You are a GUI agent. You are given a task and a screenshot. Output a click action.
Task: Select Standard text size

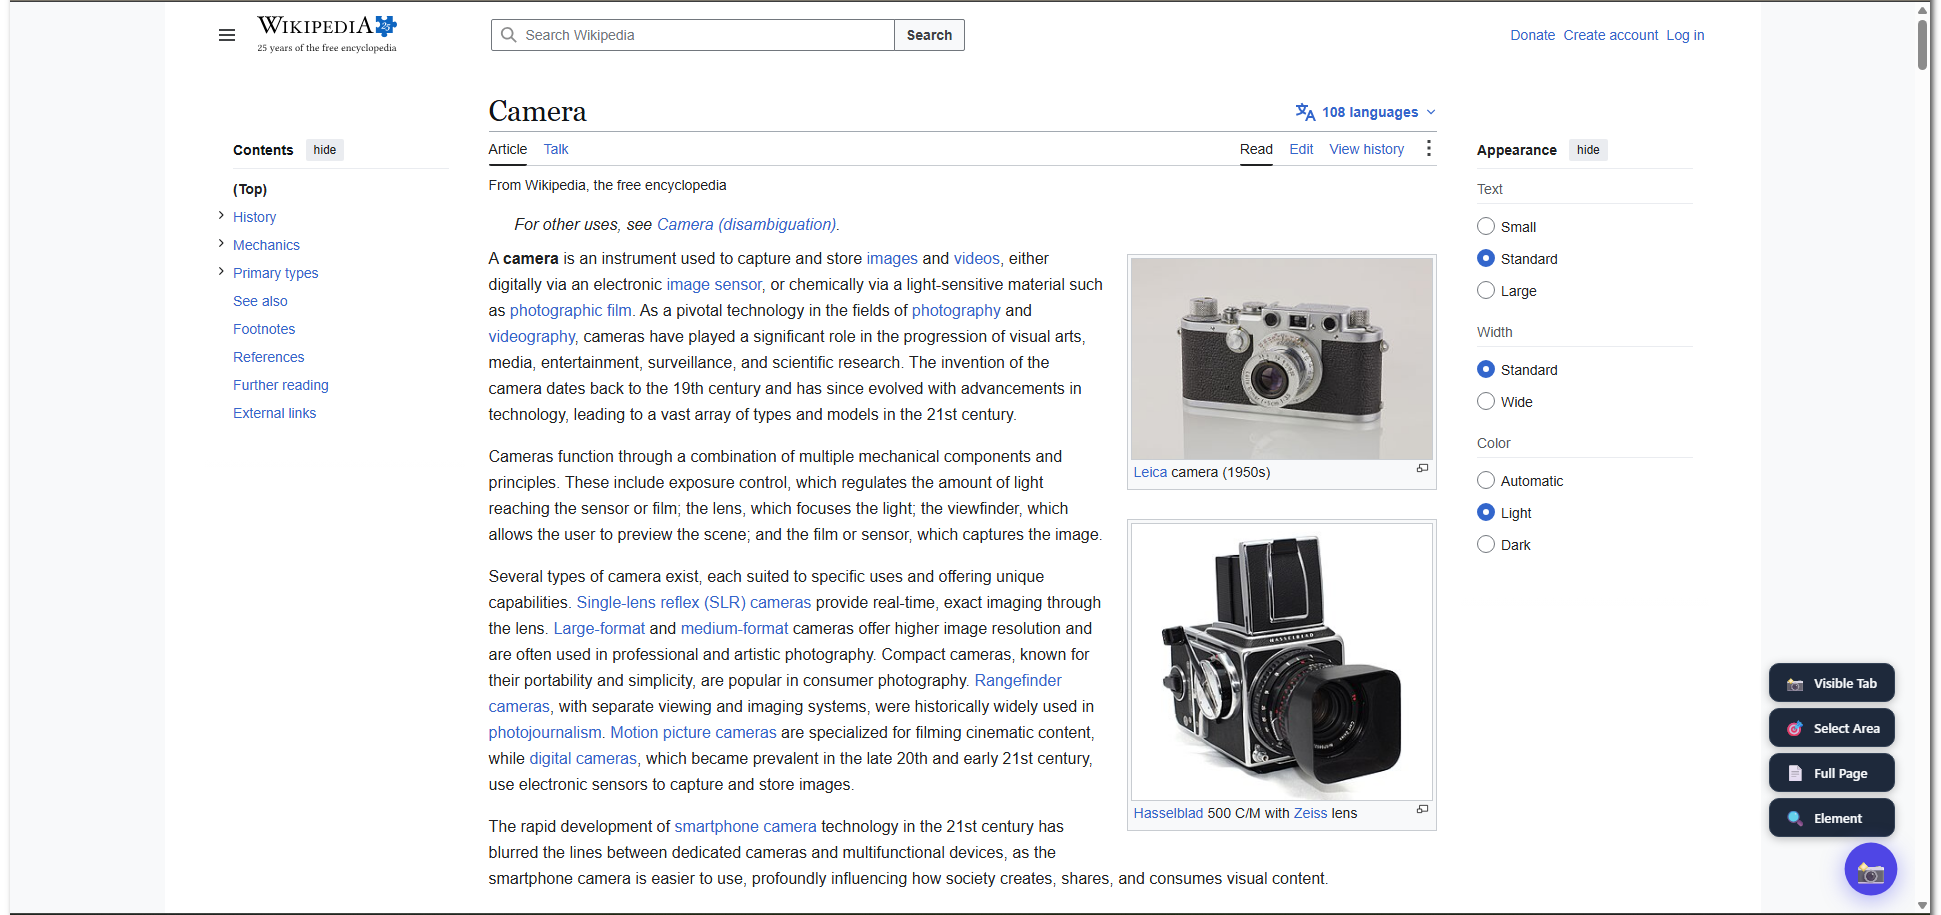point(1486,259)
